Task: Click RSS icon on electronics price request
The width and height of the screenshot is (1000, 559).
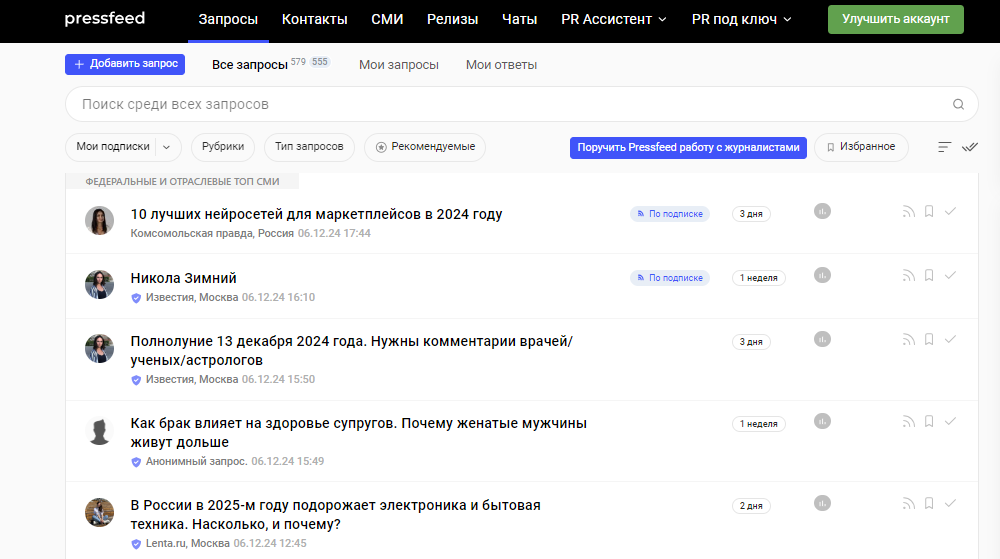Action: coord(908,504)
